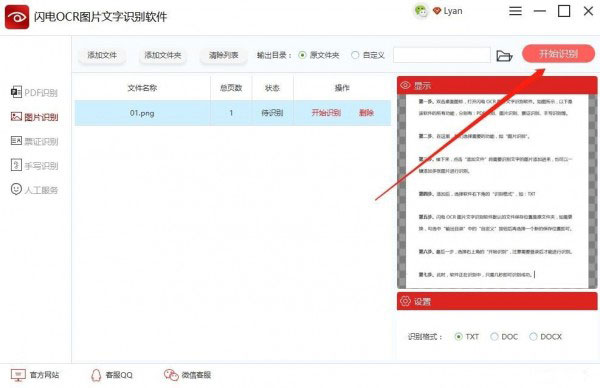
Task: Click the custom output path input field
Action: [442, 55]
